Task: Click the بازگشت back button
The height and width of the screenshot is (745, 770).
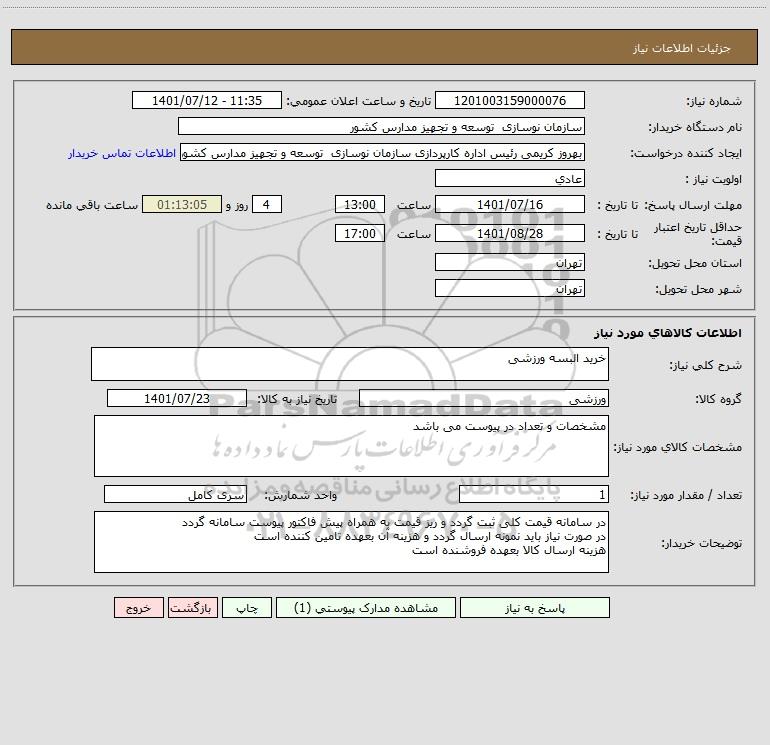Action: tap(192, 607)
